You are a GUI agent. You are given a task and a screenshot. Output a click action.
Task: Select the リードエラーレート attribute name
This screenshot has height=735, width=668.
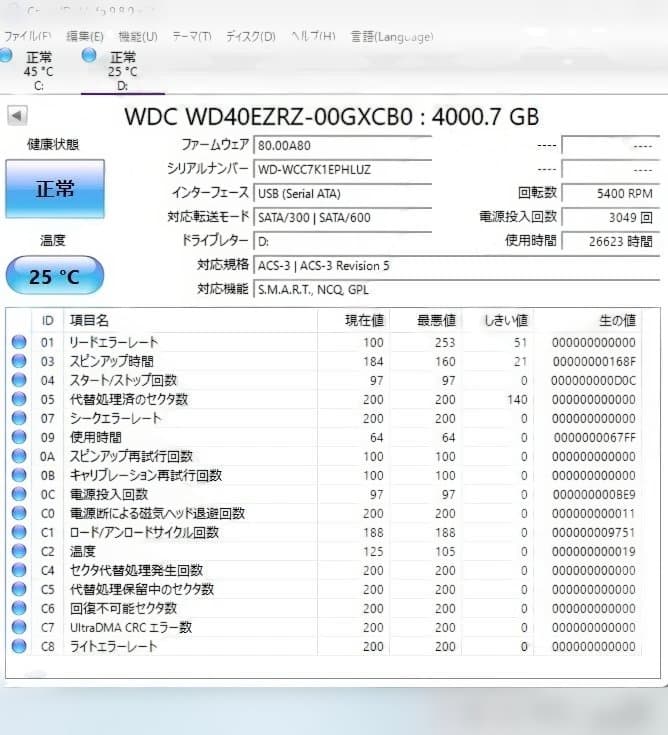pyautogui.click(x=114, y=342)
